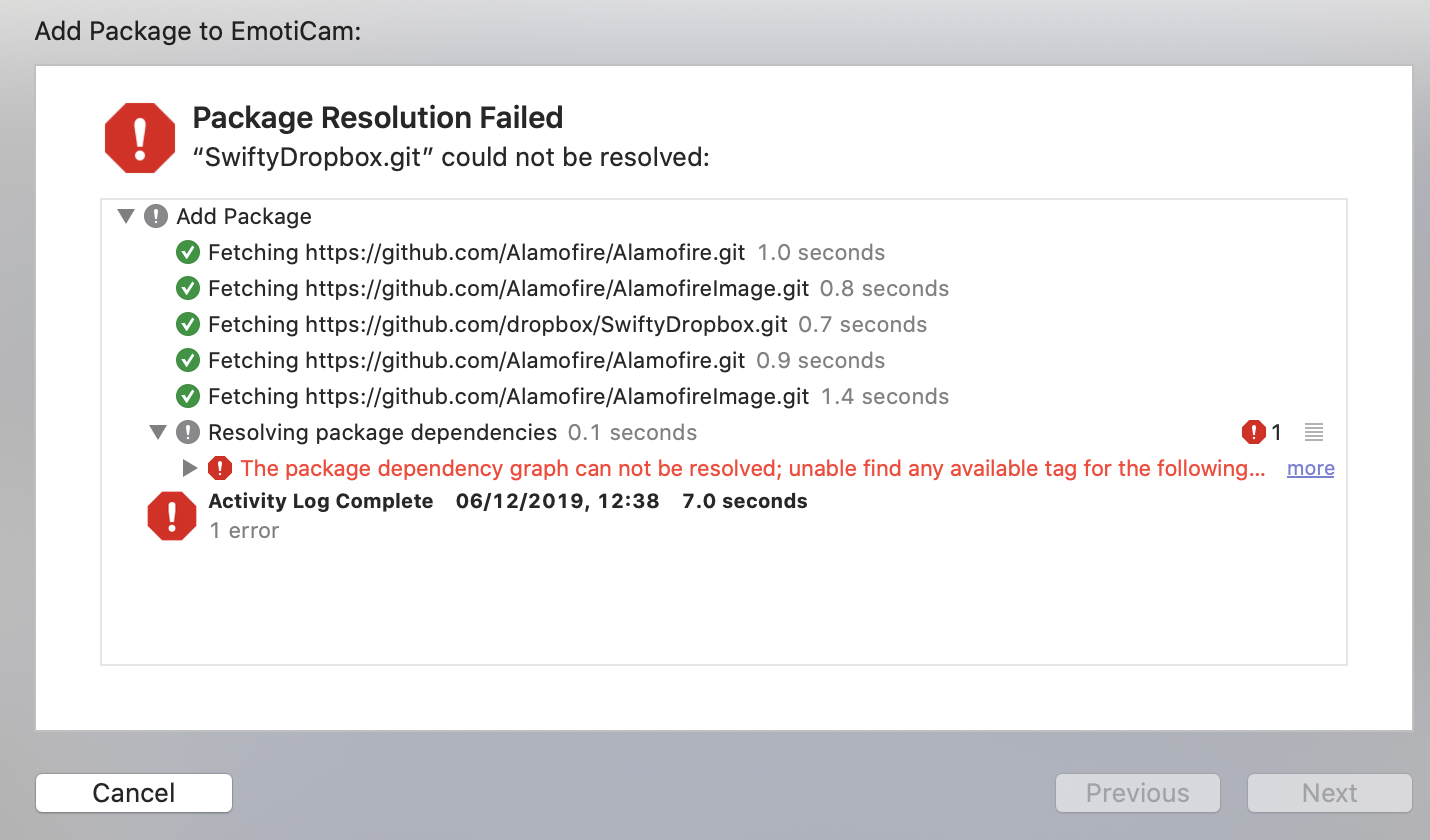
Task: Click the disabled Next button
Action: [x=1329, y=792]
